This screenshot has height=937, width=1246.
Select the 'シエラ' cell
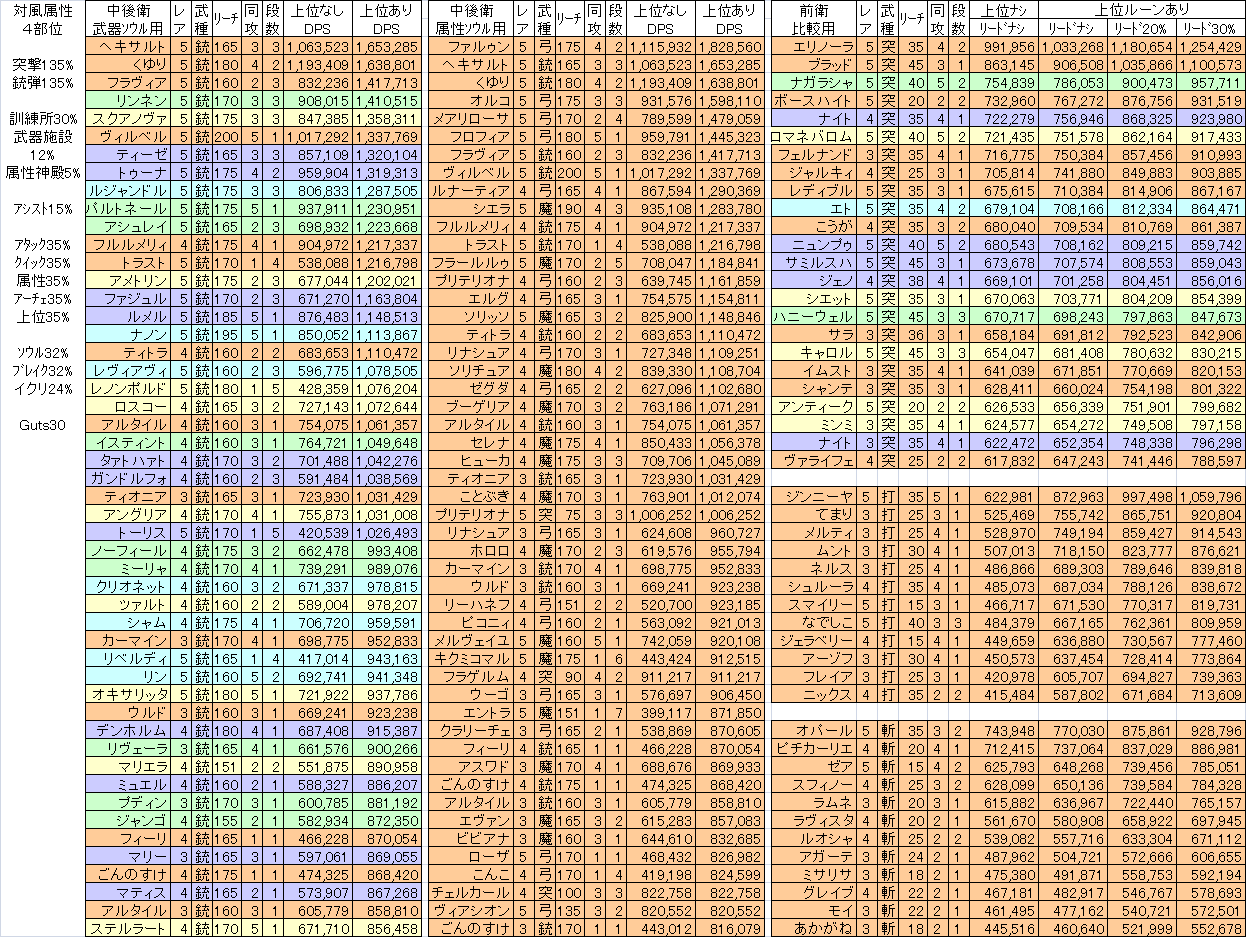tap(471, 208)
